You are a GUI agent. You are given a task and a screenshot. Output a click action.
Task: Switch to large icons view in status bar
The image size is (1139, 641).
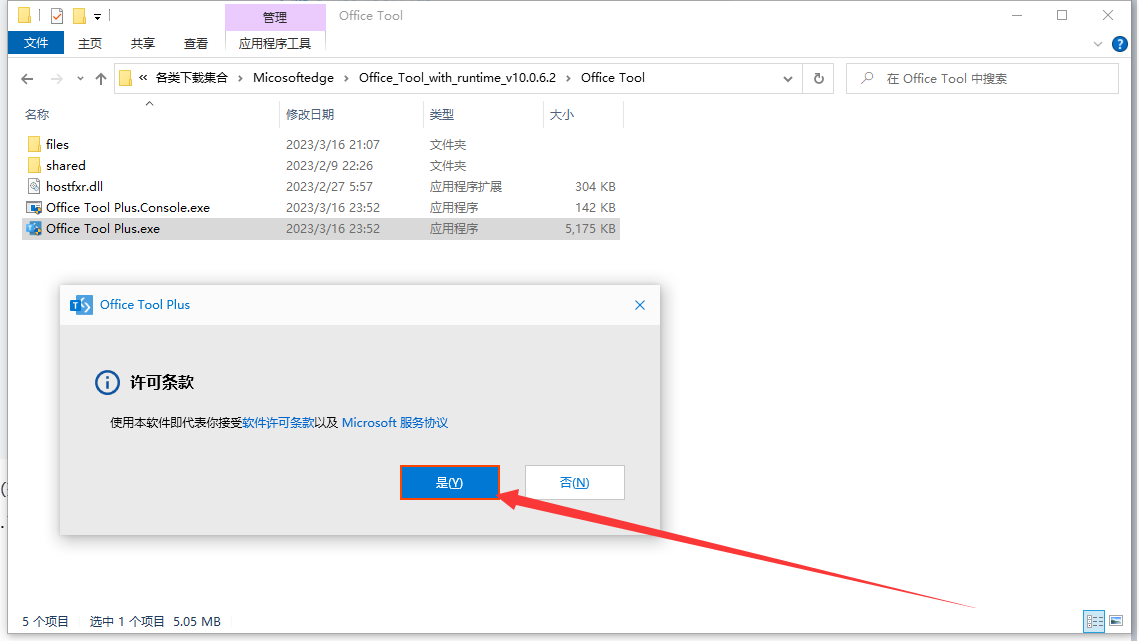(1116, 621)
